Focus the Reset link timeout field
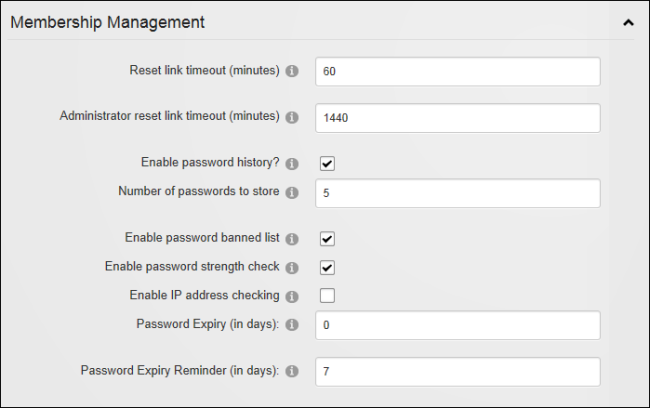The image size is (650, 408). [x=458, y=72]
